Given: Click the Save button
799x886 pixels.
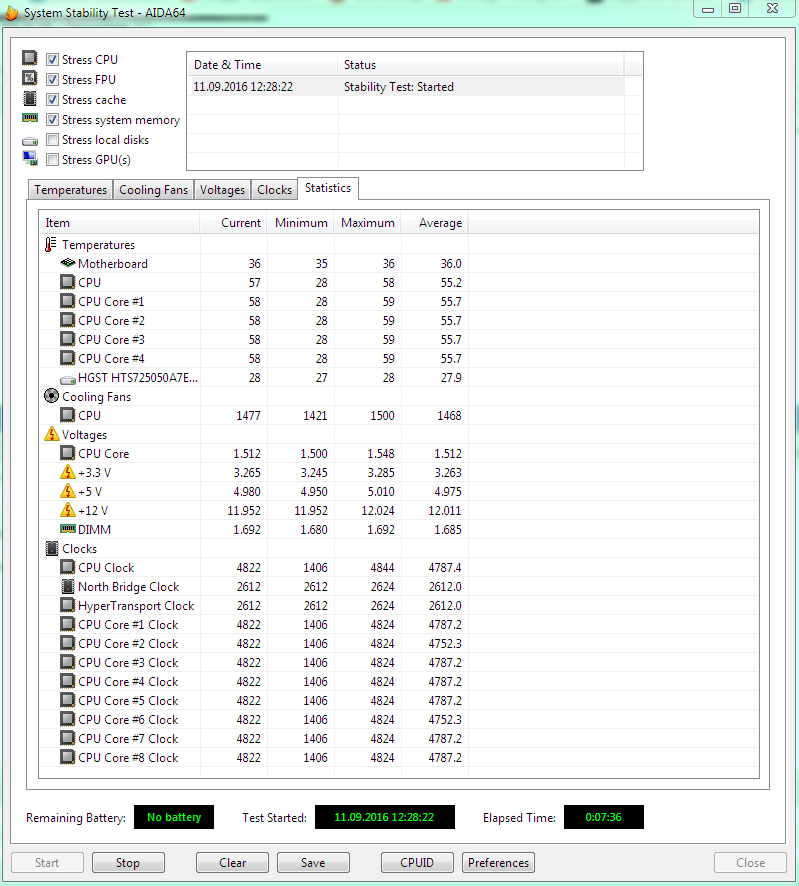Looking at the screenshot, I should click(313, 863).
